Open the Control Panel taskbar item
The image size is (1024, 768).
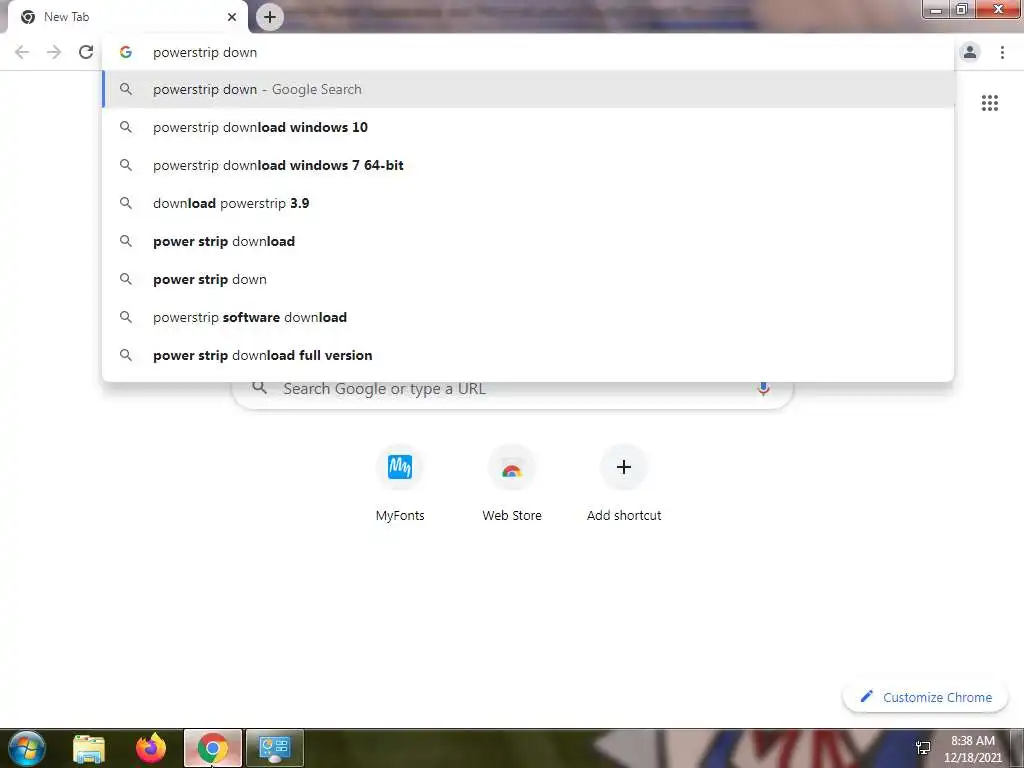275,748
